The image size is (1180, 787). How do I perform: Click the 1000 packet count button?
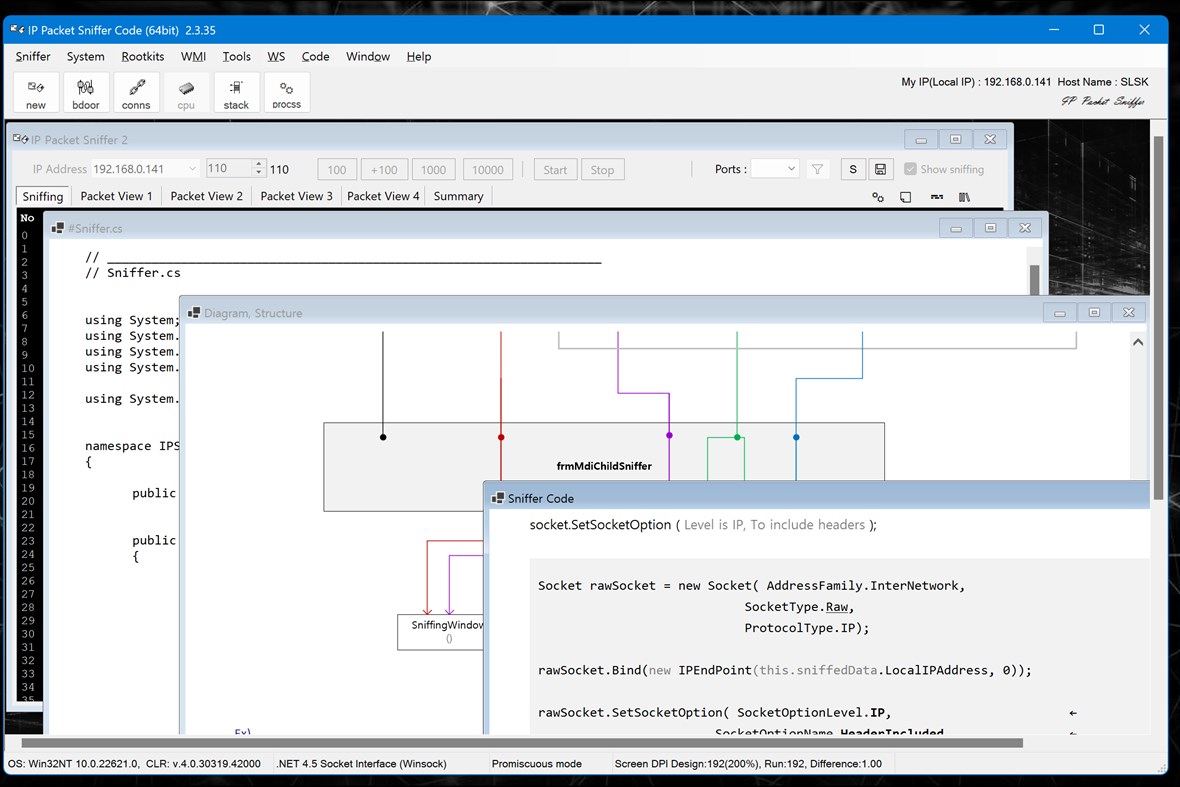tap(433, 169)
